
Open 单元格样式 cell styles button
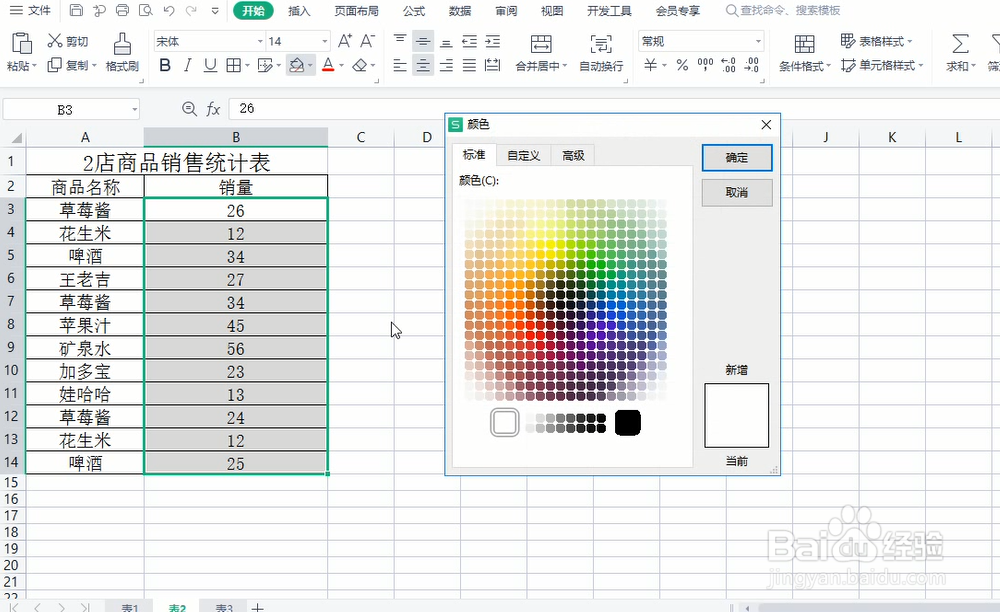point(882,65)
